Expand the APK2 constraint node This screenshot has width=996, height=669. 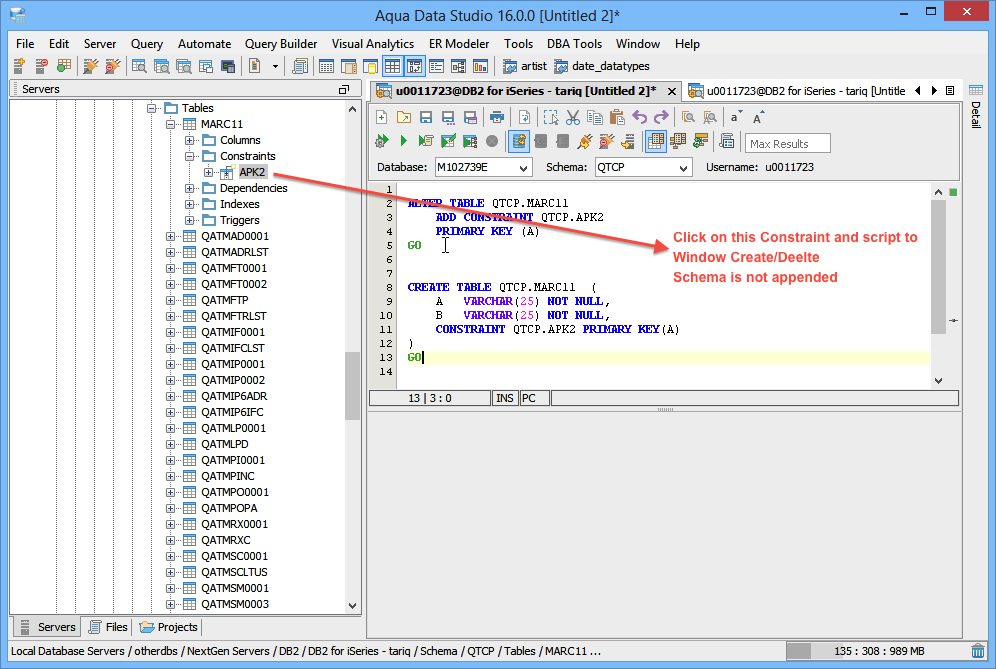pyautogui.click(x=208, y=172)
